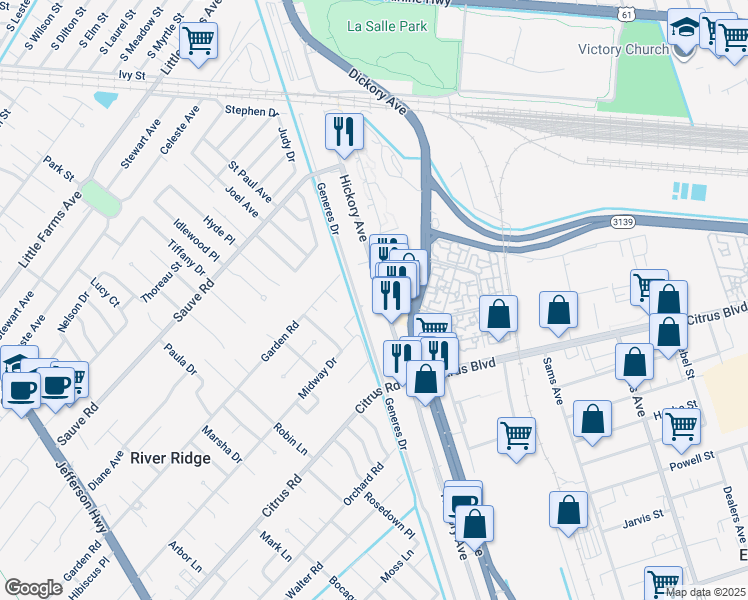Click the shopping bag marker between Sams Ave and Hickory St
The height and width of the screenshot is (600, 748).
592,420
